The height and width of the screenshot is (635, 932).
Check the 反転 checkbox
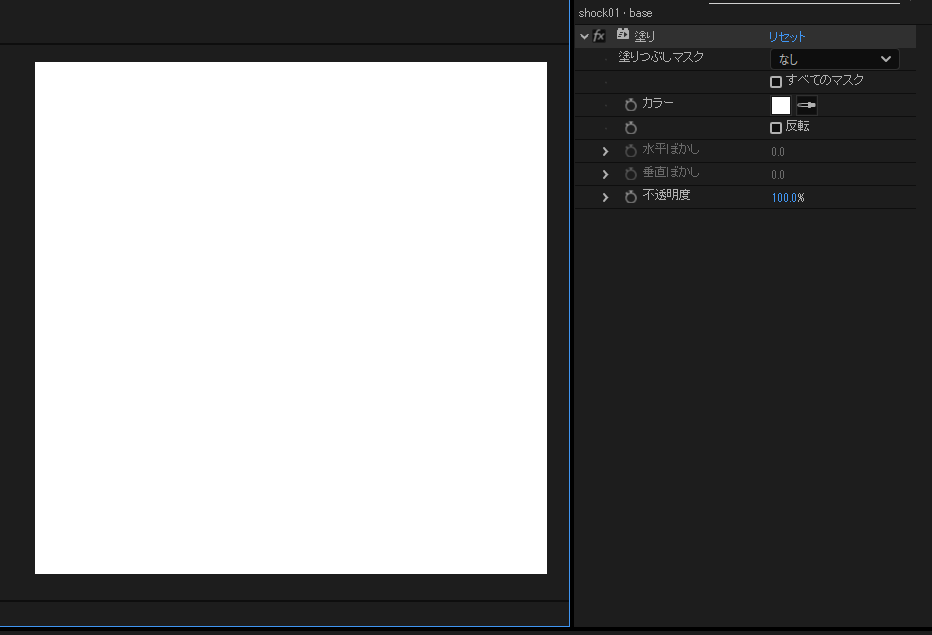click(x=776, y=128)
